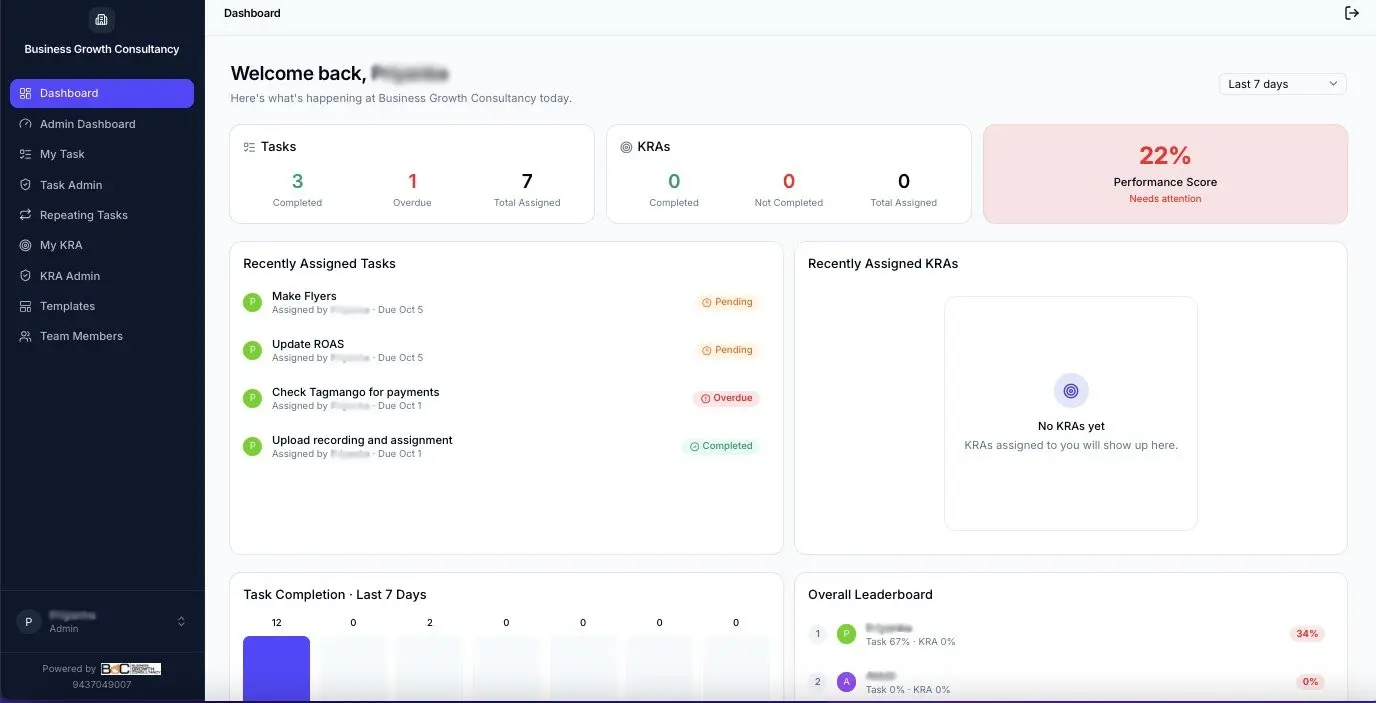Click the 0% score badge in leaderboard
This screenshot has width=1376, height=703.
tap(1309, 682)
